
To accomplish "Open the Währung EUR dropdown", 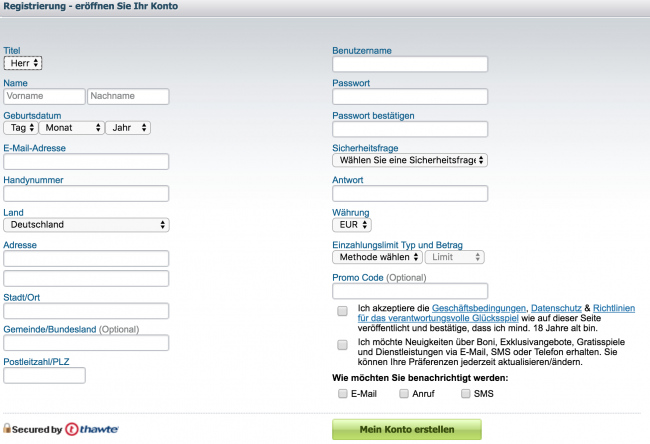I will pos(352,225).
